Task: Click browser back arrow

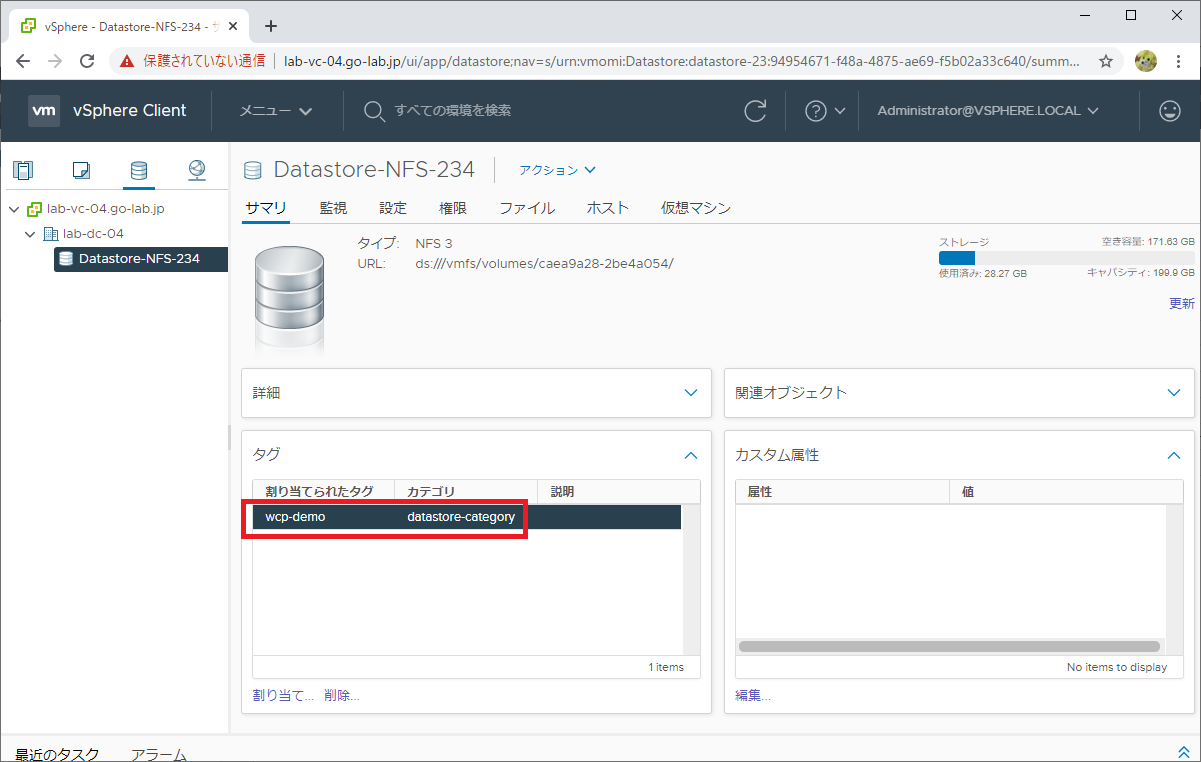Action: [23, 61]
